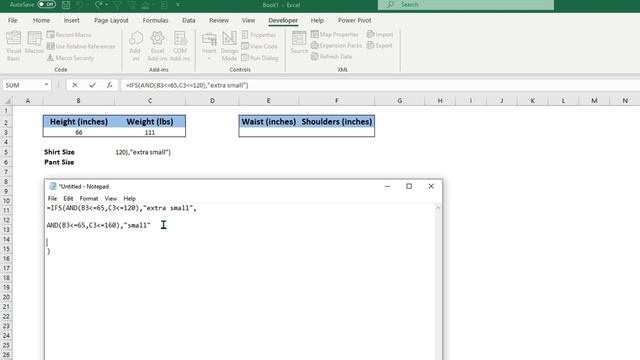The width and height of the screenshot is (640, 360).
Task: Select column B header
Action: tap(78, 100)
